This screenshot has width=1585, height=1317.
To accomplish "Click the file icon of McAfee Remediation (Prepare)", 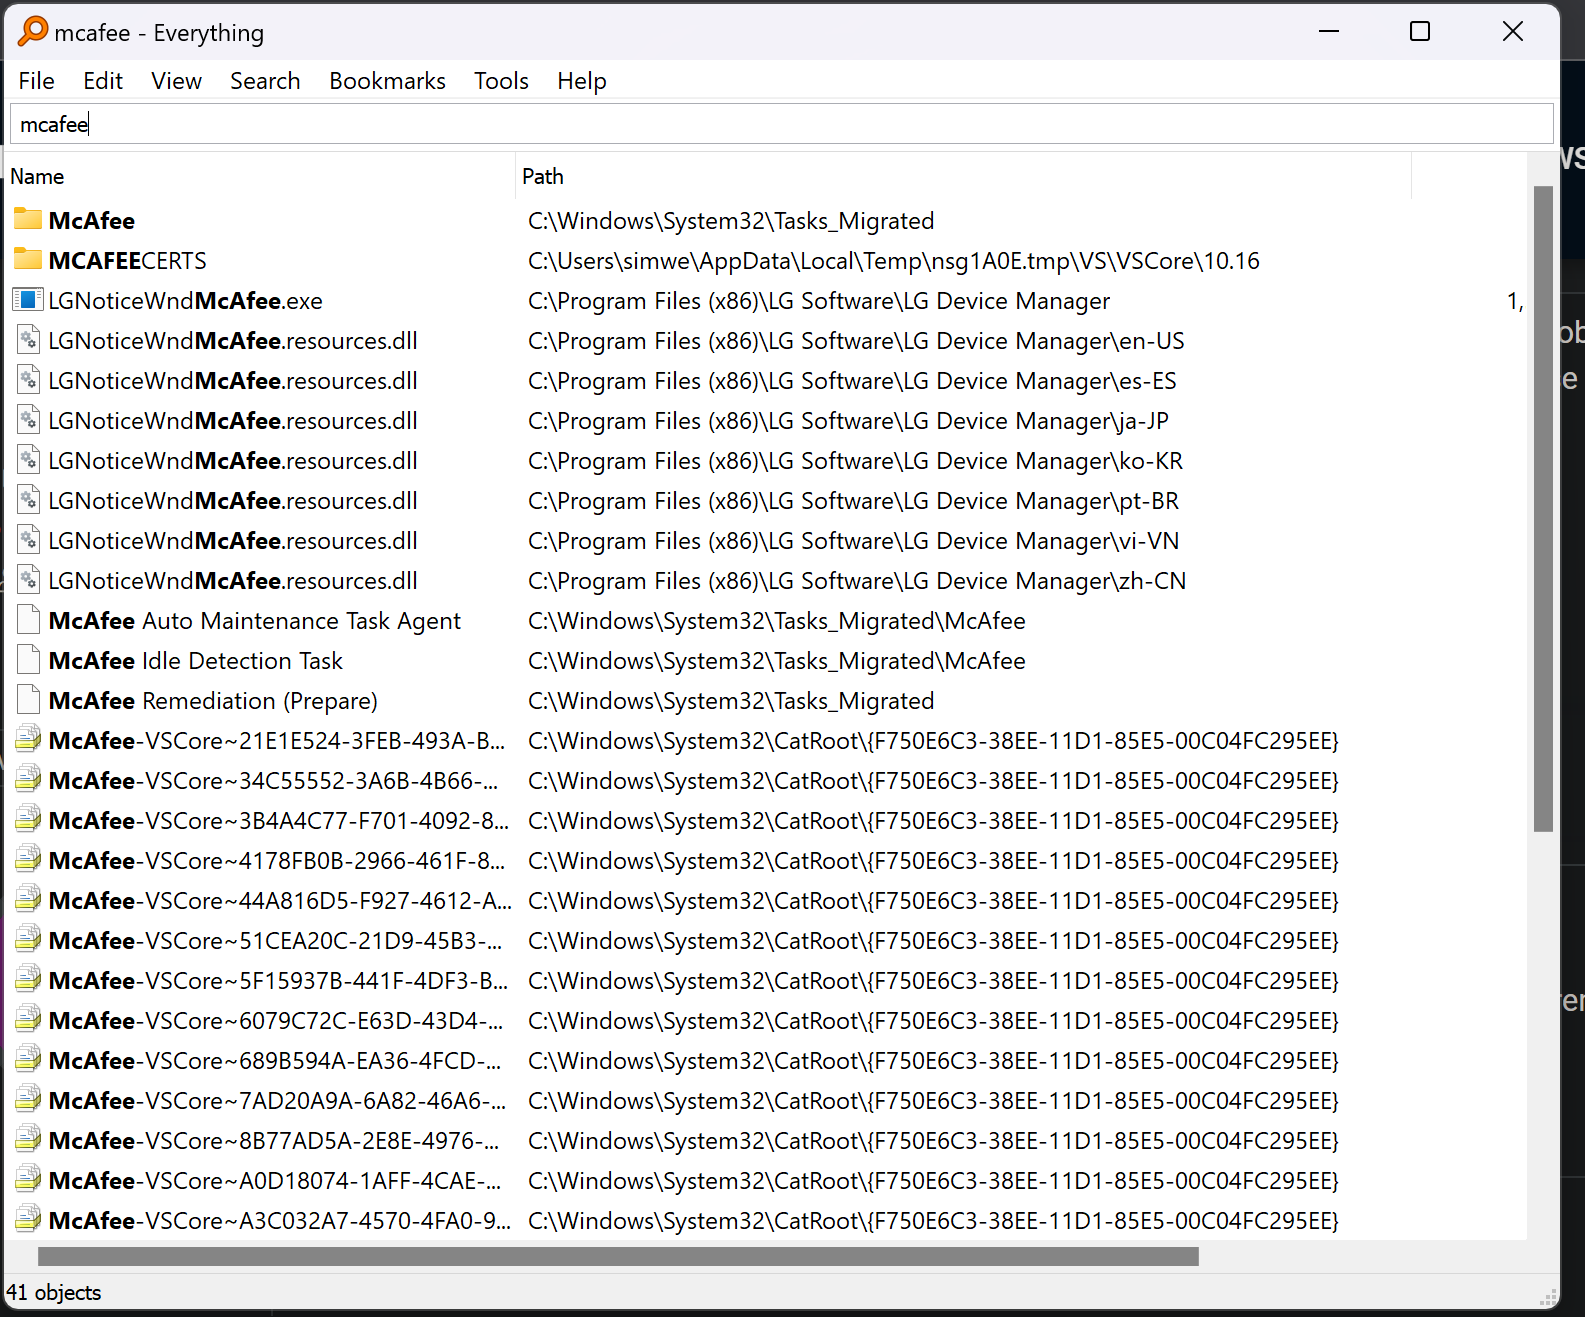I will tap(28, 699).
